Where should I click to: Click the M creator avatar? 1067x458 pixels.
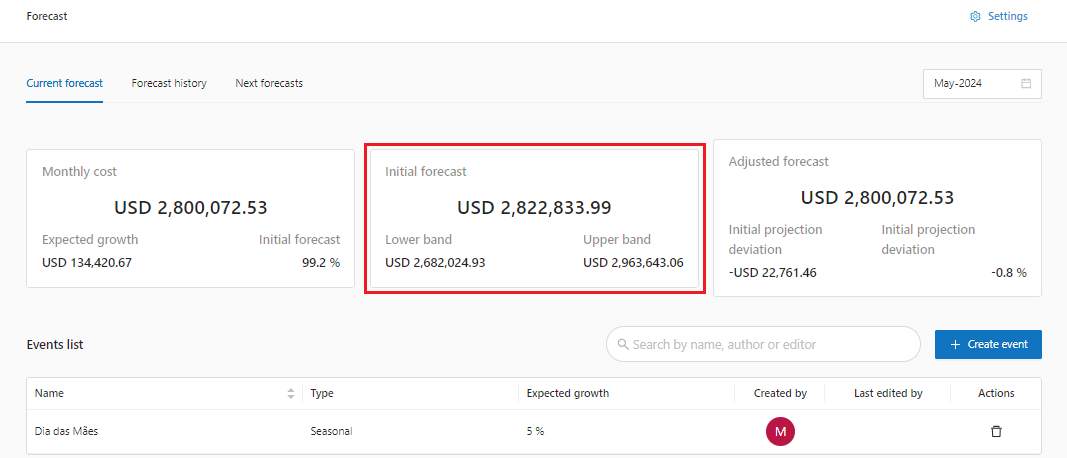[780, 431]
